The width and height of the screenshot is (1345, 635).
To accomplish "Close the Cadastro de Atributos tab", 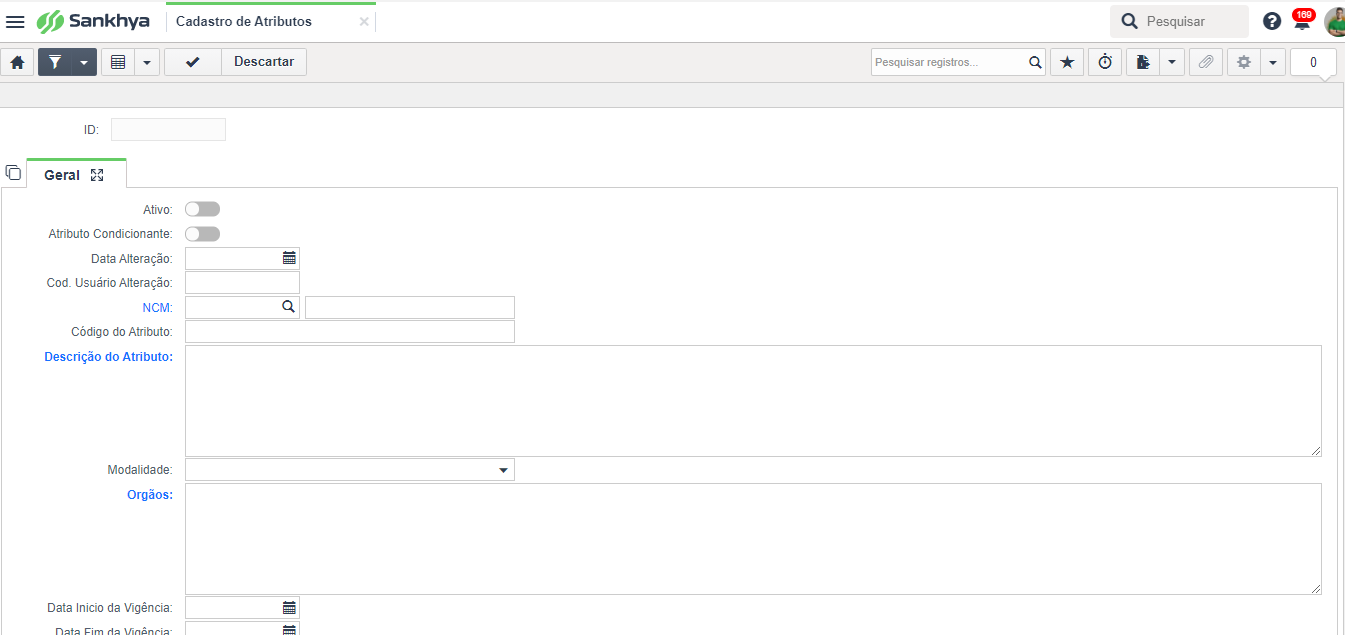I will (x=364, y=22).
